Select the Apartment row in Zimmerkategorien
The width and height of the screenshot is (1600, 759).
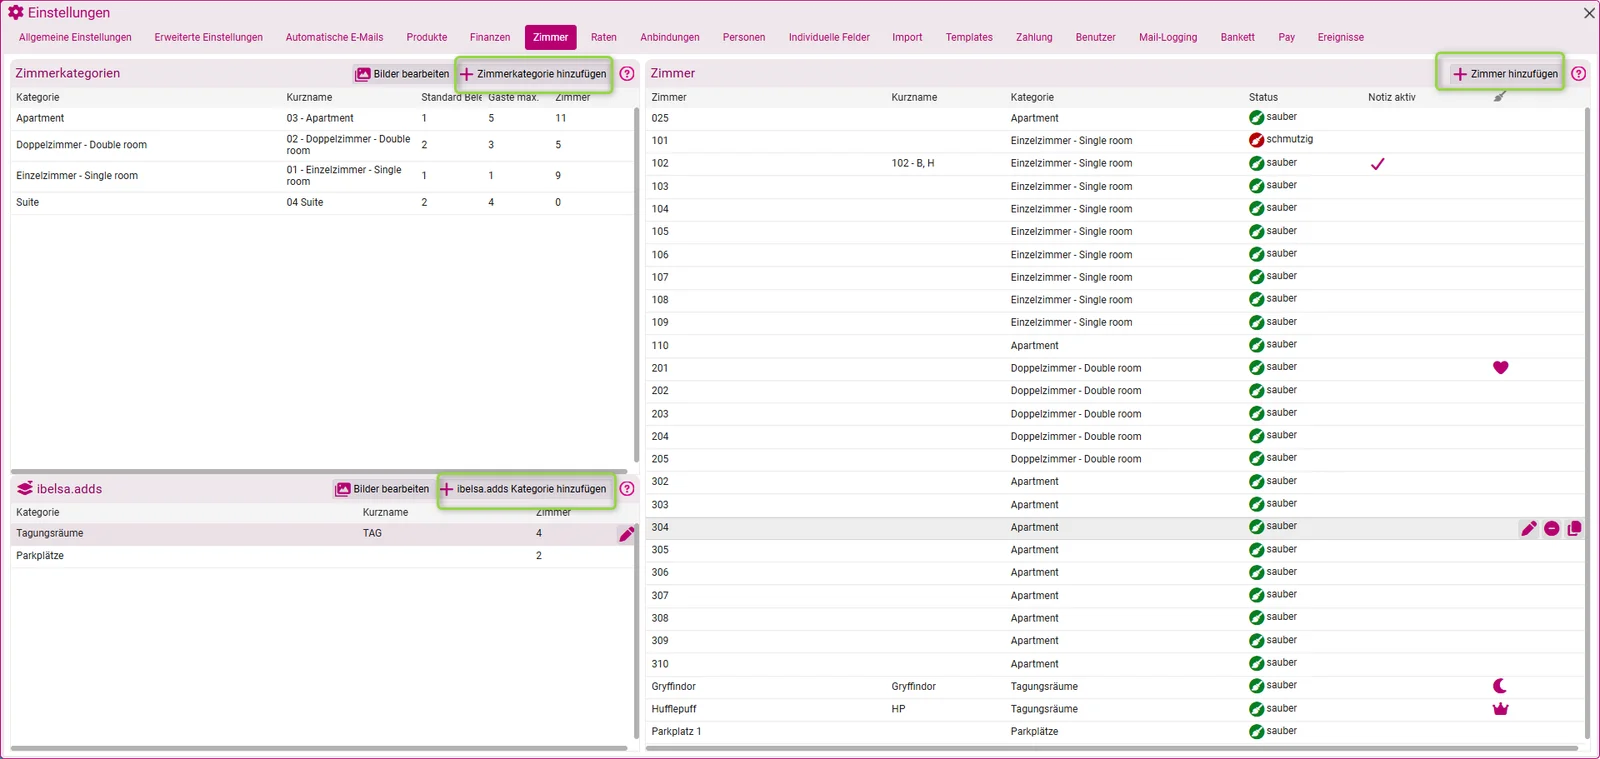click(x=322, y=118)
